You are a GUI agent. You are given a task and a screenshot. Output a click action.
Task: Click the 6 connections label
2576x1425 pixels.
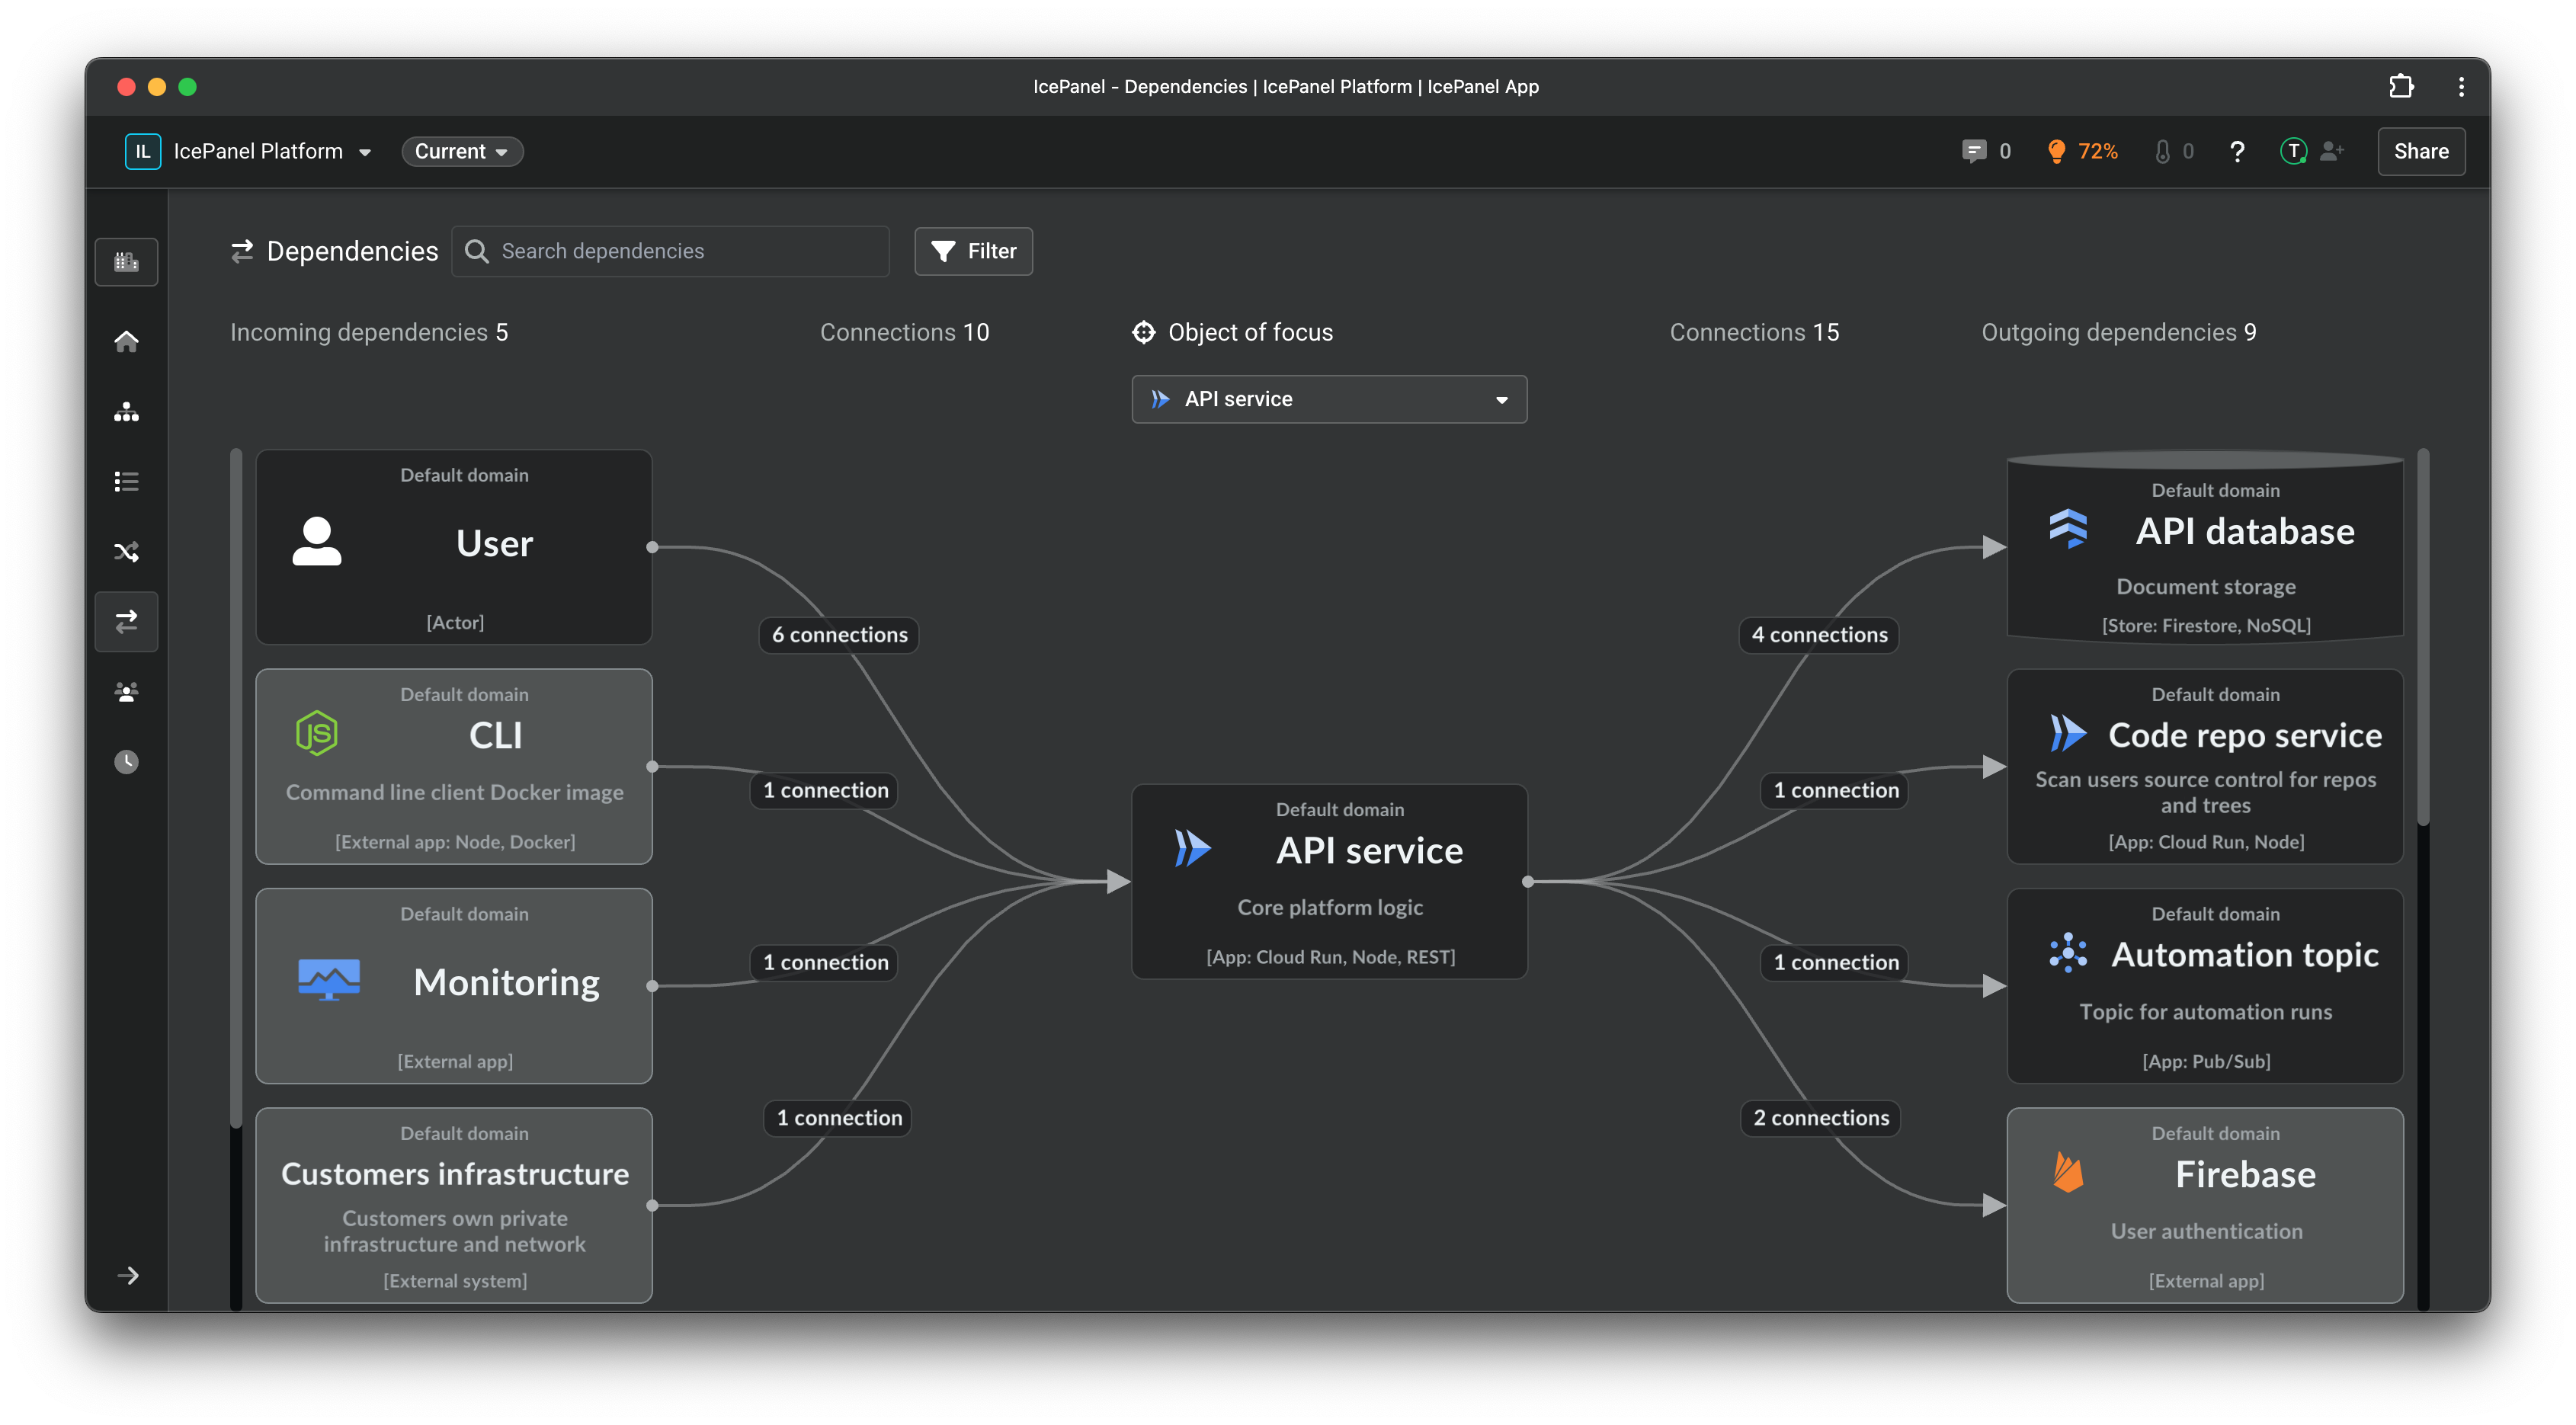click(839, 635)
